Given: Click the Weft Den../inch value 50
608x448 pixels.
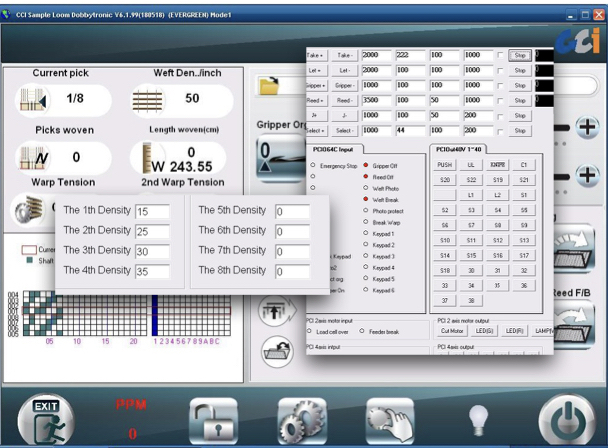Looking at the screenshot, I should [x=192, y=98].
